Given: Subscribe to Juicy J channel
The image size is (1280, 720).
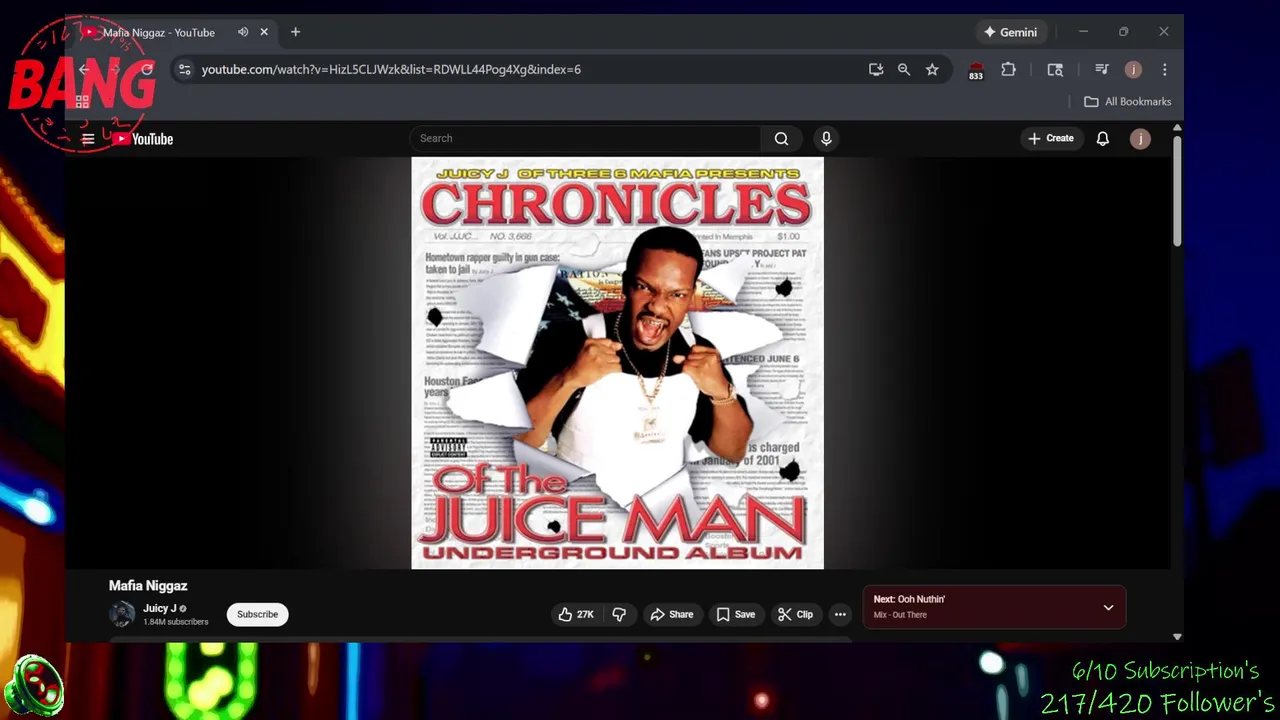Looking at the screenshot, I should click(x=257, y=614).
